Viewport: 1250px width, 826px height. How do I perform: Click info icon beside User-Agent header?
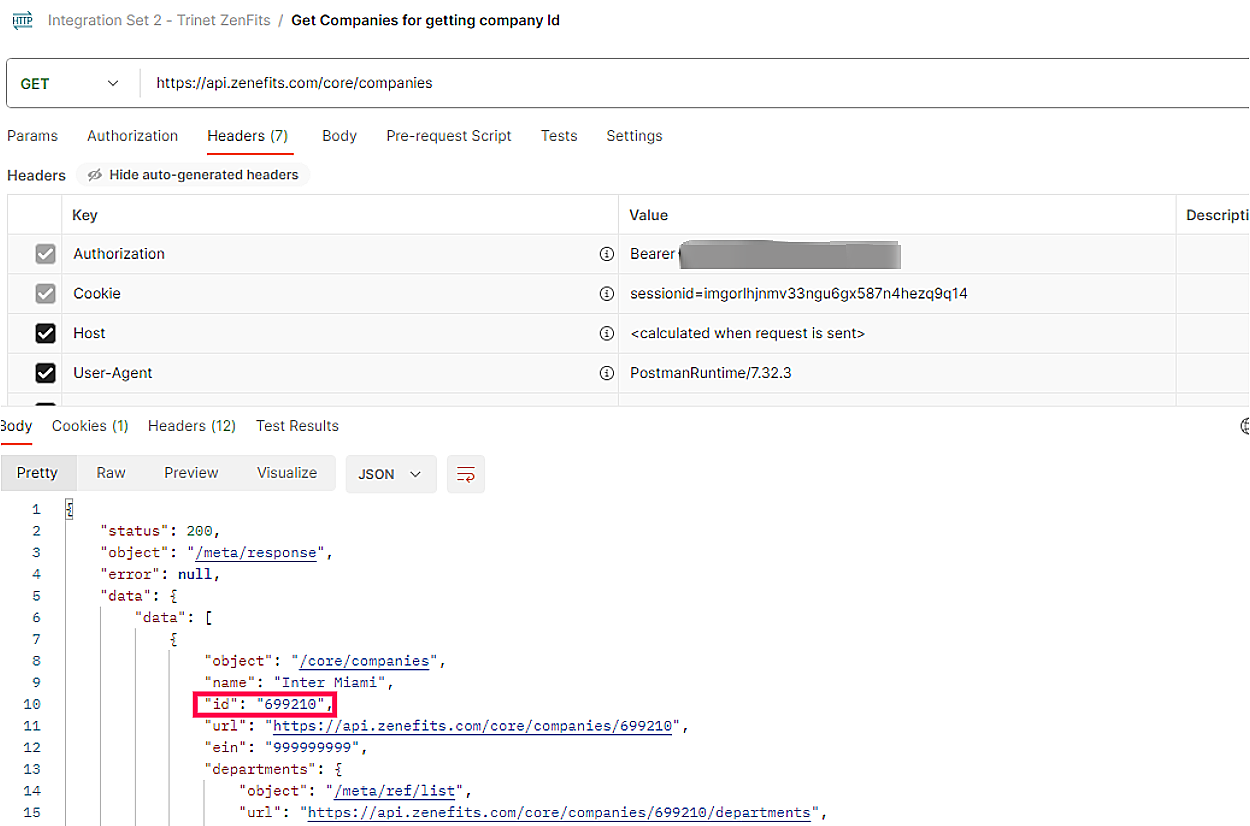(606, 373)
